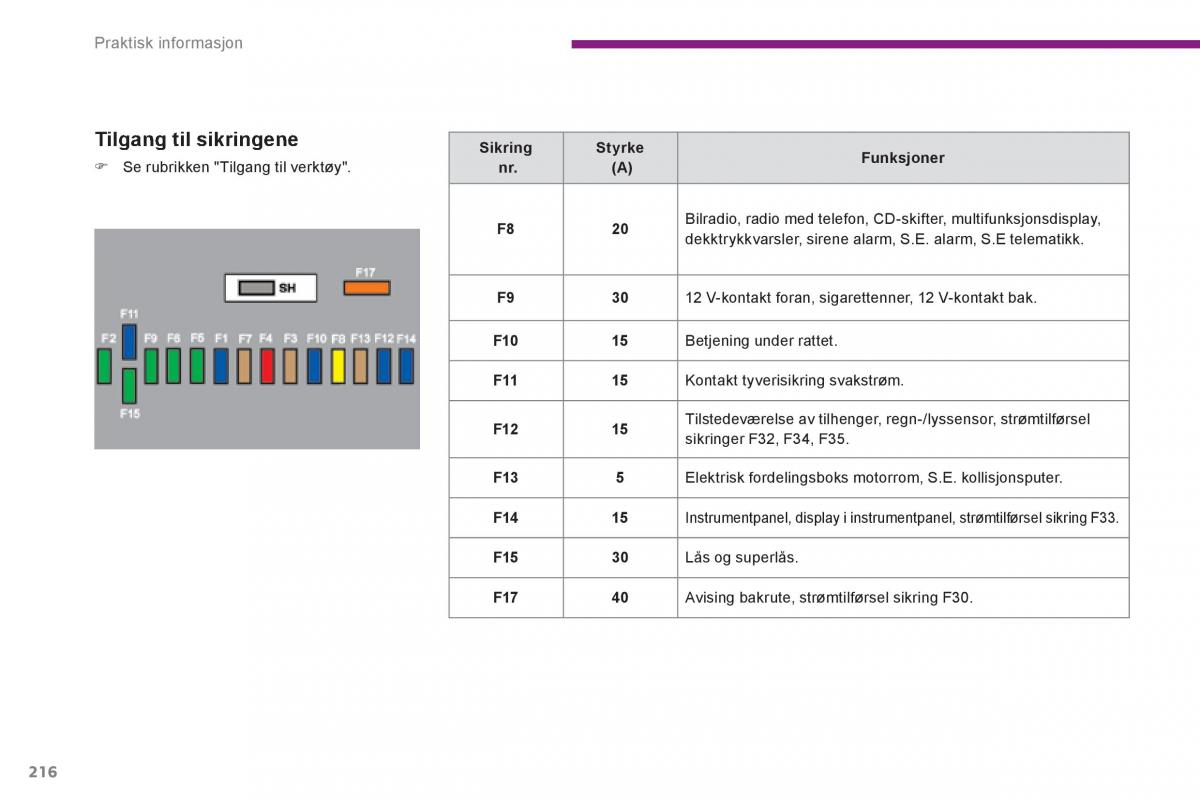Select the green F5 fuse in the diagram
This screenshot has height=800, width=1200.
[197, 366]
